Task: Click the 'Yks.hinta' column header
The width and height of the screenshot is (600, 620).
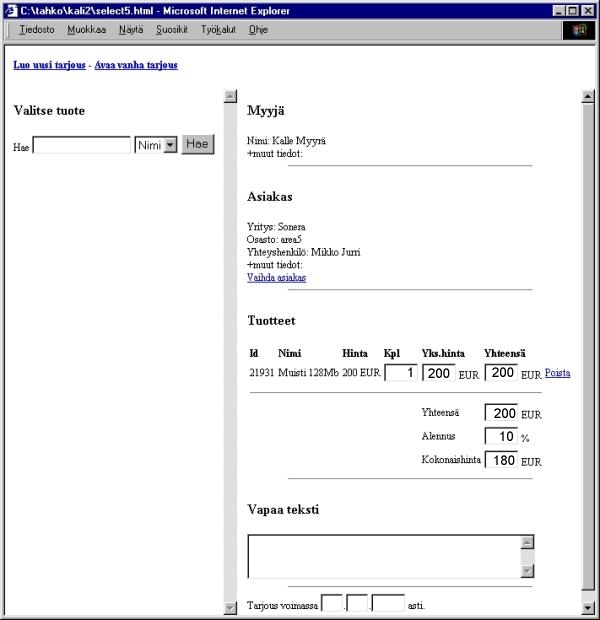Action: [x=443, y=353]
